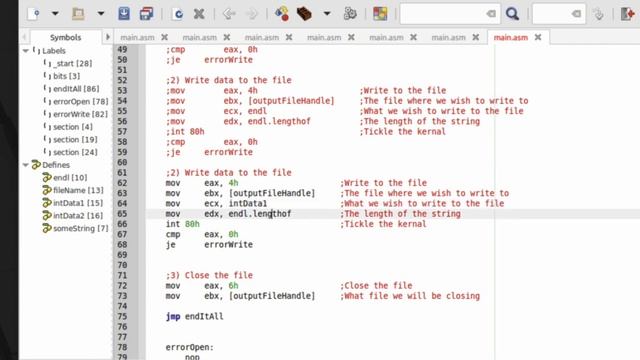The image size is (640, 360).
Task: Click the jump to line icon
Action: [598, 14]
